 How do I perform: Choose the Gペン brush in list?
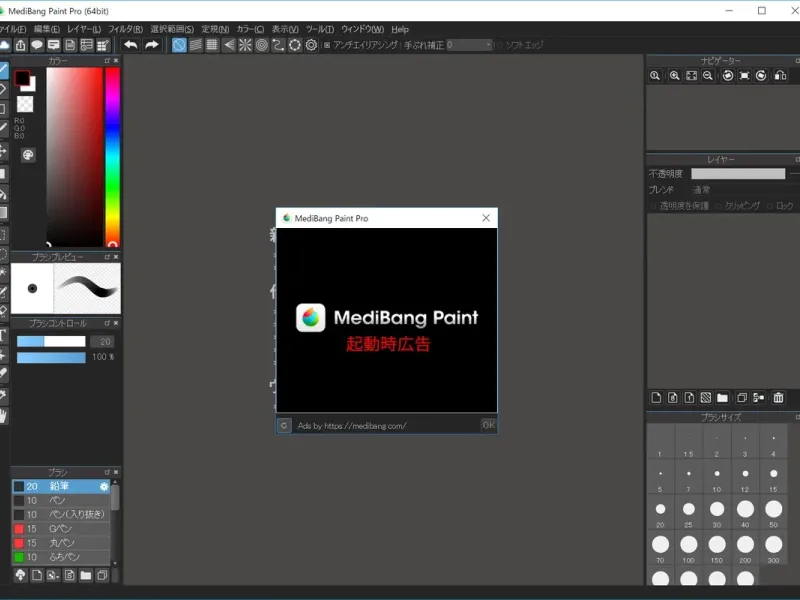[x=62, y=528]
